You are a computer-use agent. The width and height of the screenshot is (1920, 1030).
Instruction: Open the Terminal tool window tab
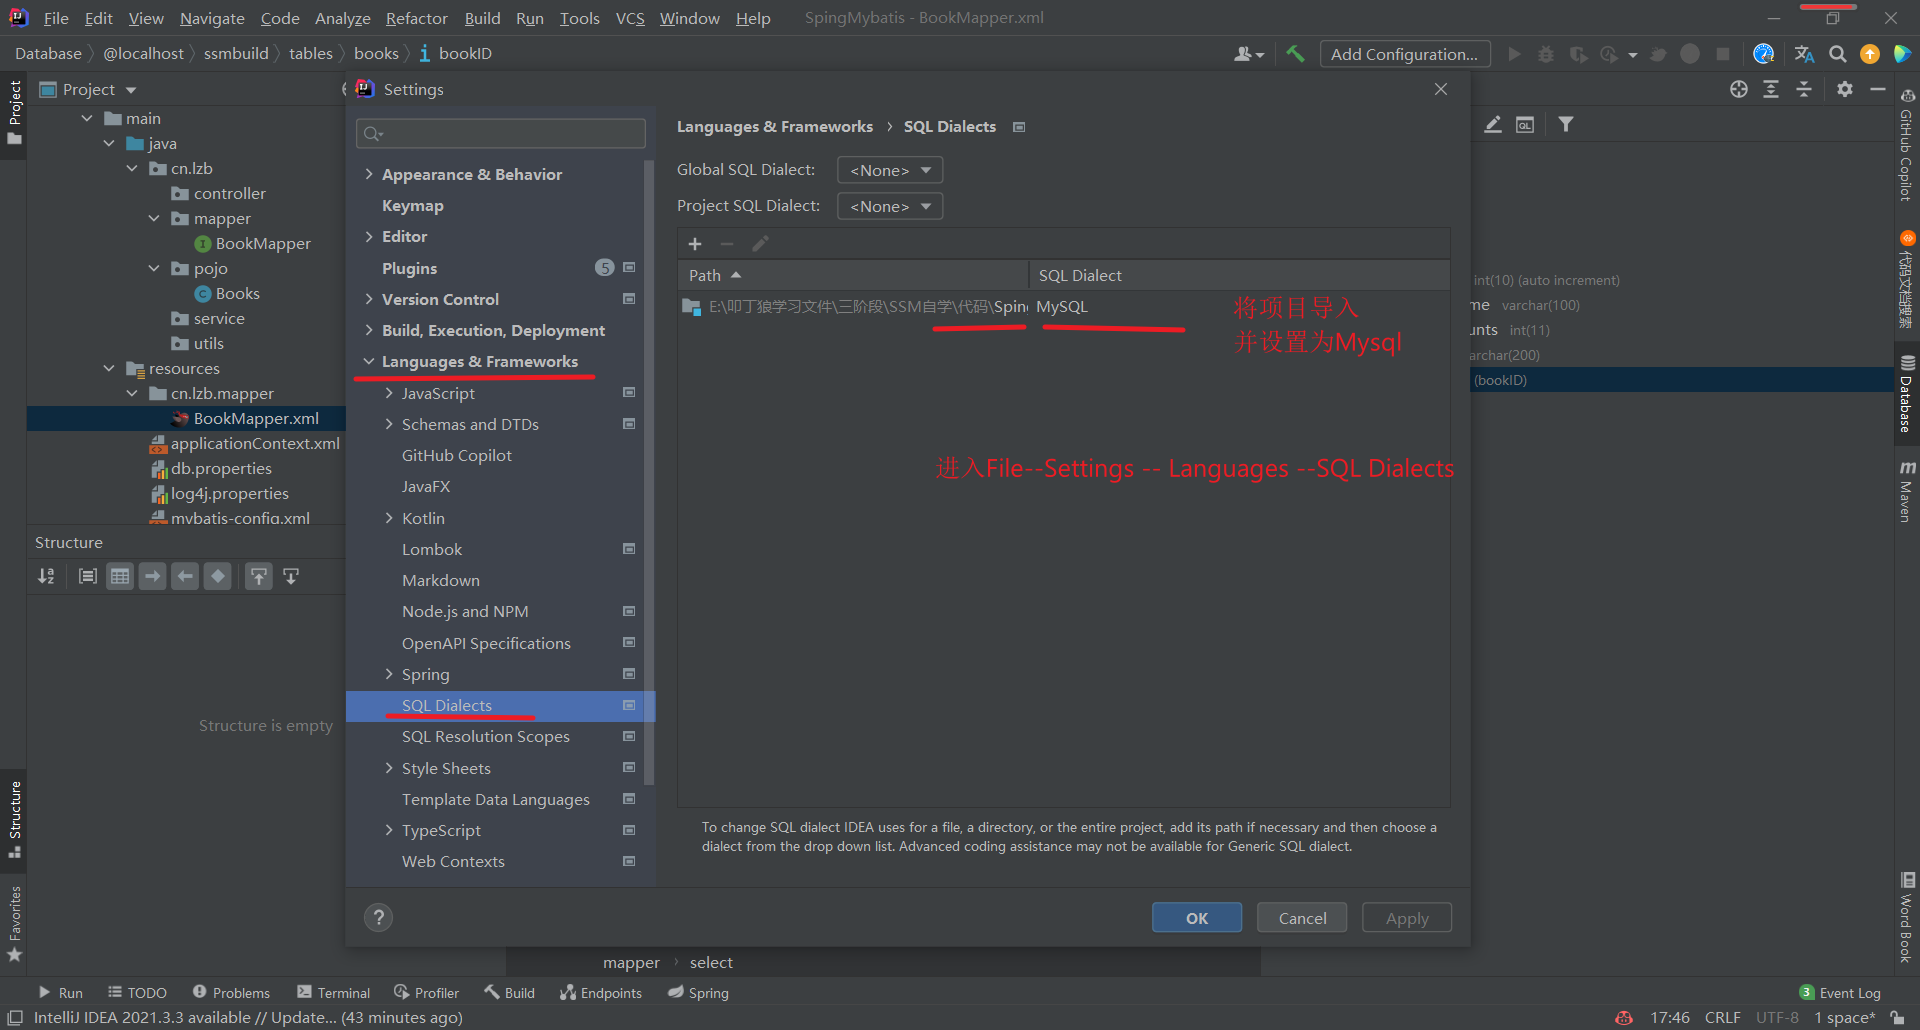[x=334, y=993]
